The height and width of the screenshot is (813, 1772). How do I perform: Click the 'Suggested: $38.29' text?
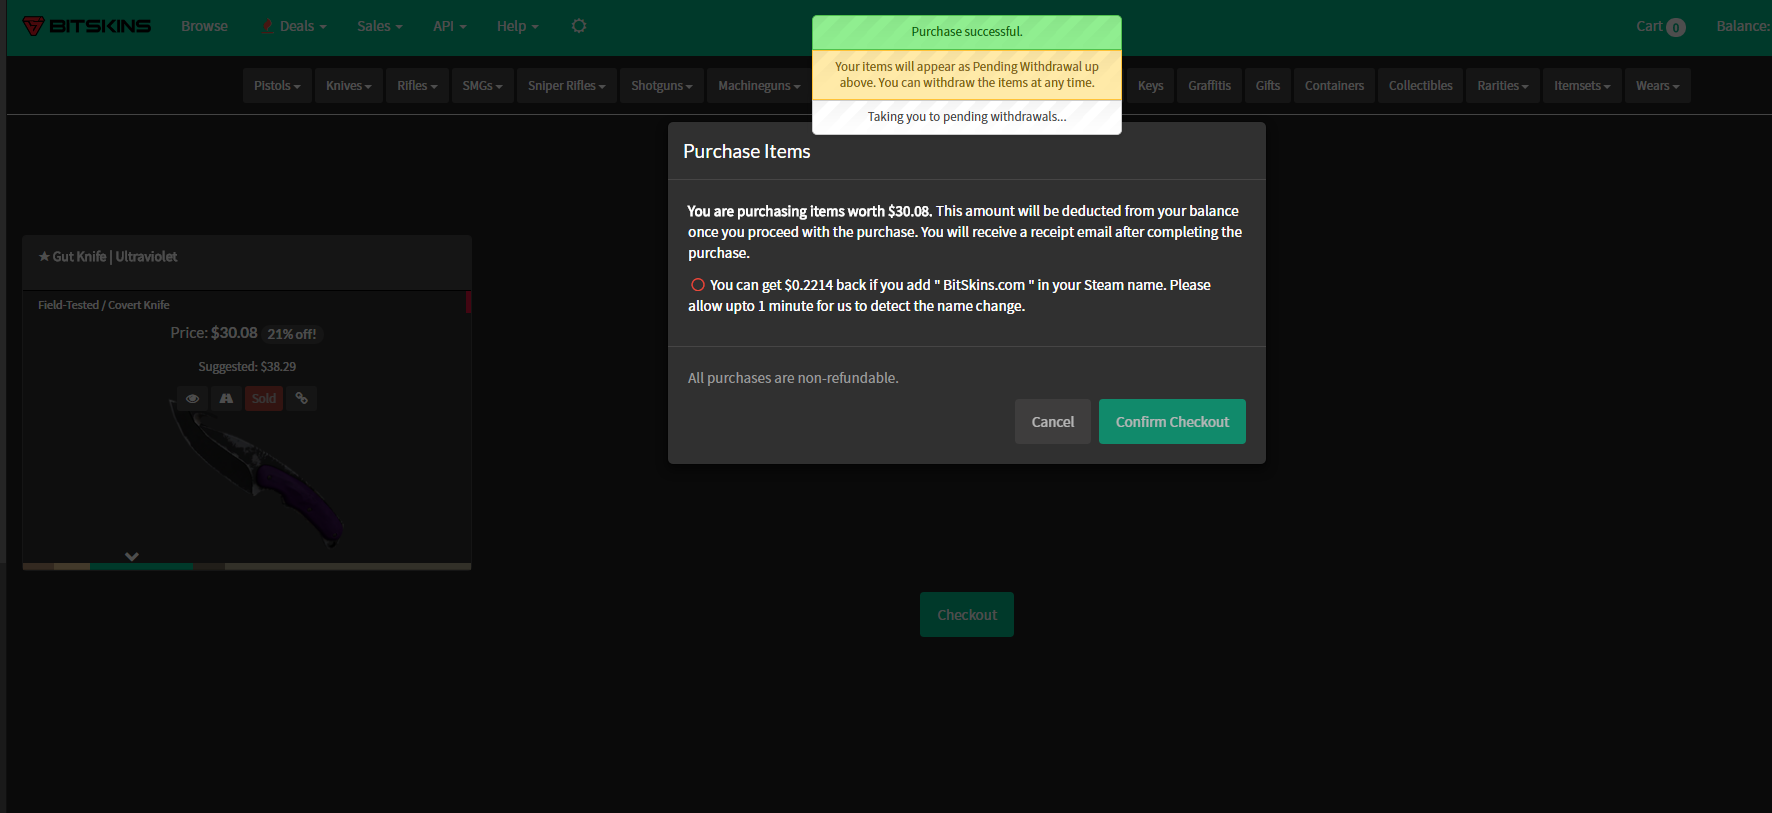[x=247, y=367]
